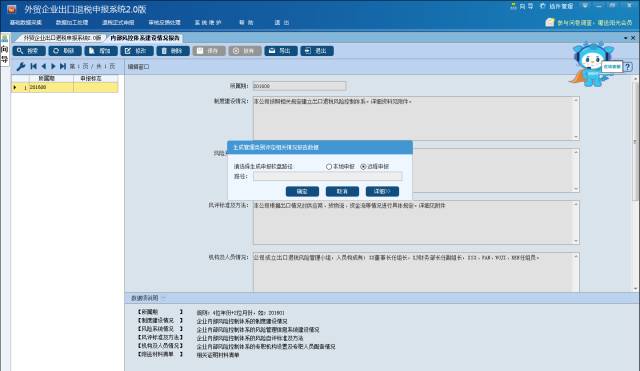The width and height of the screenshot is (640, 371).
Task: Open the tab list dropdown arrow
Action: pos(626,38)
